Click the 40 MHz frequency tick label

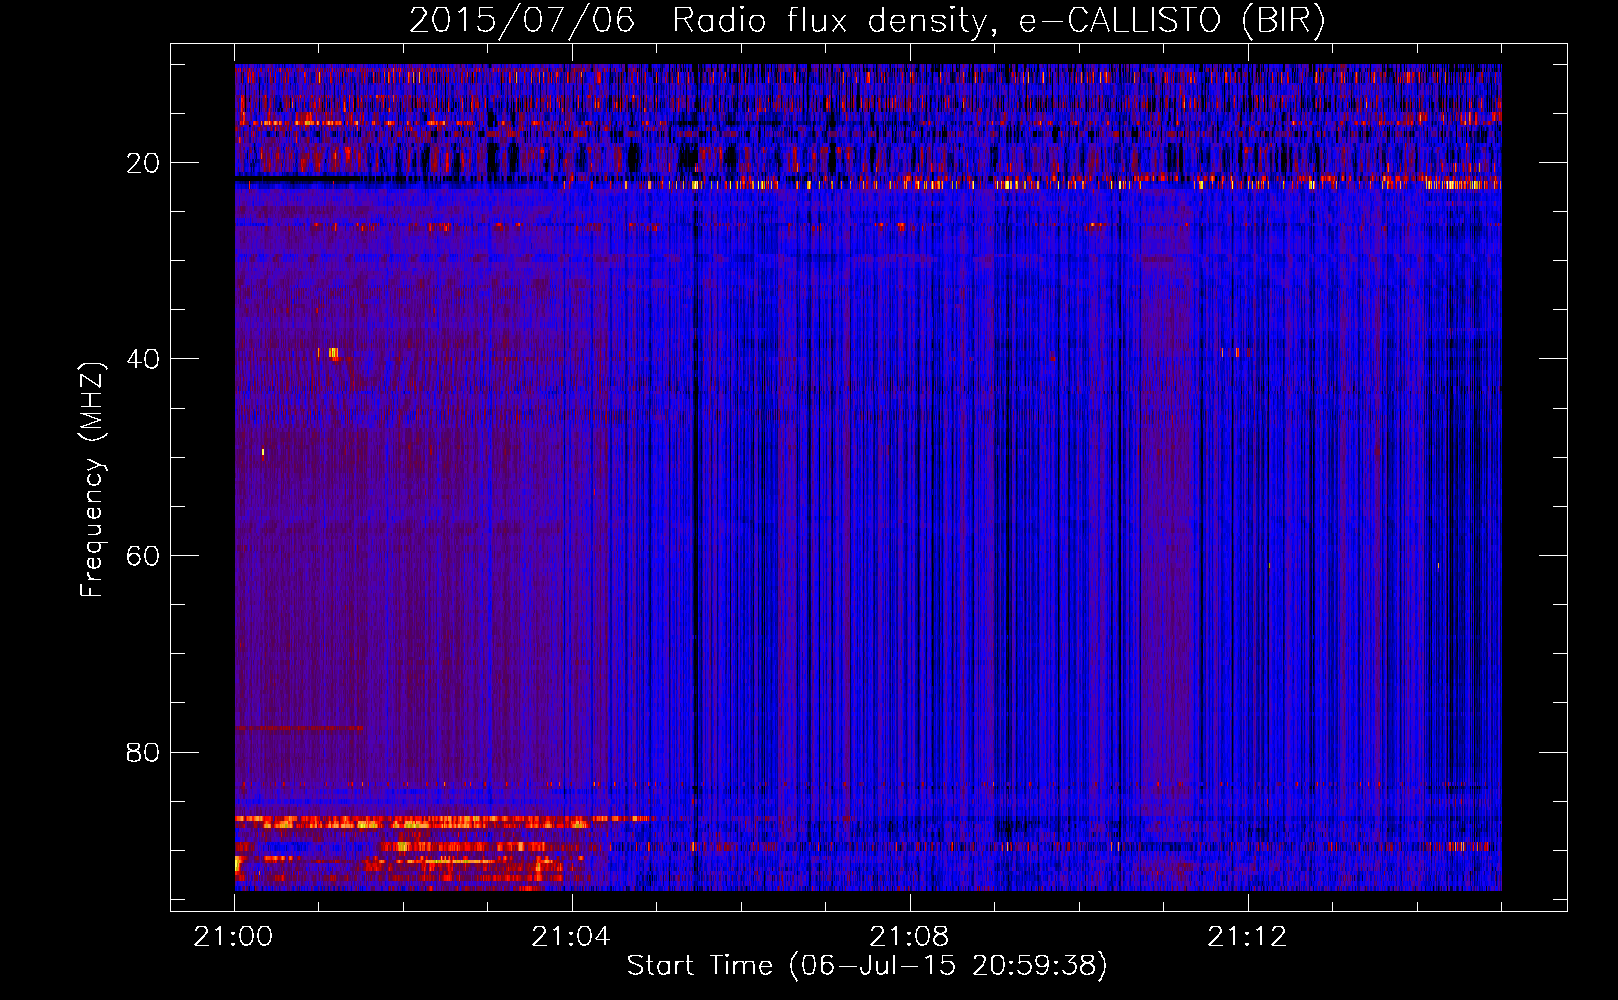tap(143, 359)
